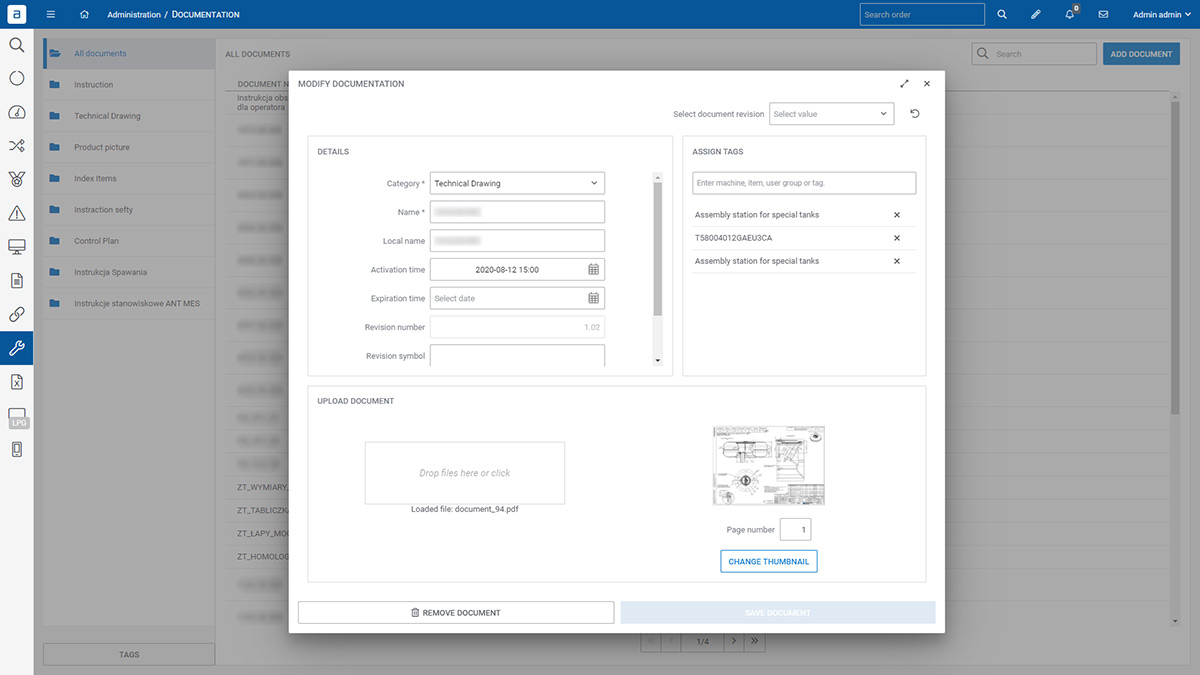The height and width of the screenshot is (675, 1200).
Task: Open Instrukcje stanowiskowe ANT MES folder
Action: click(x=129, y=303)
